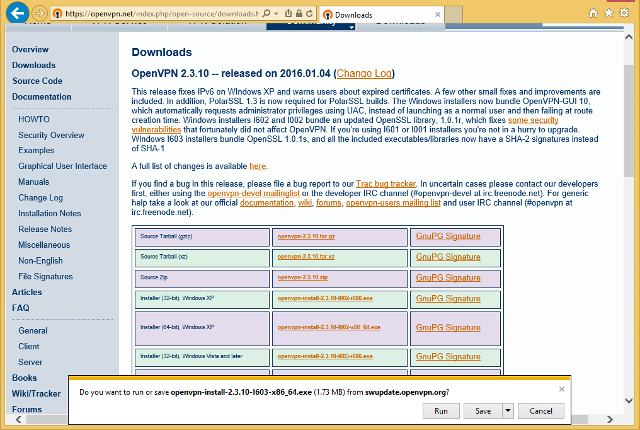This screenshot has height=430, width=640.
Task: Click the OpenVPN site icon in address bar
Action: [x=58, y=14]
